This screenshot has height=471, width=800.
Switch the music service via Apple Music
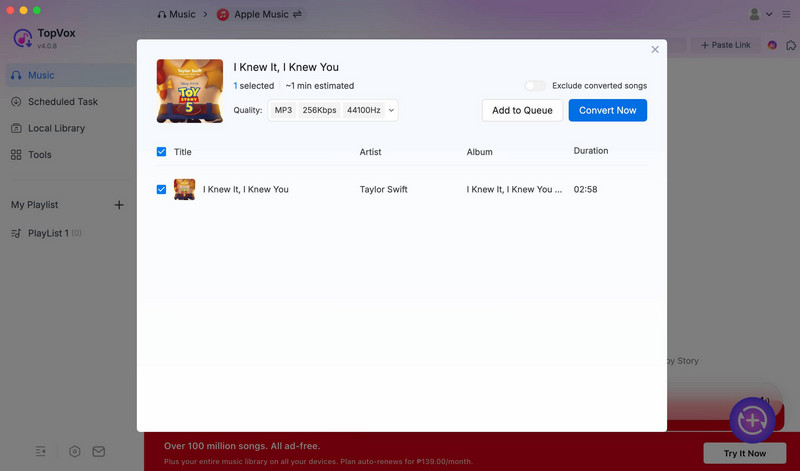point(268,14)
